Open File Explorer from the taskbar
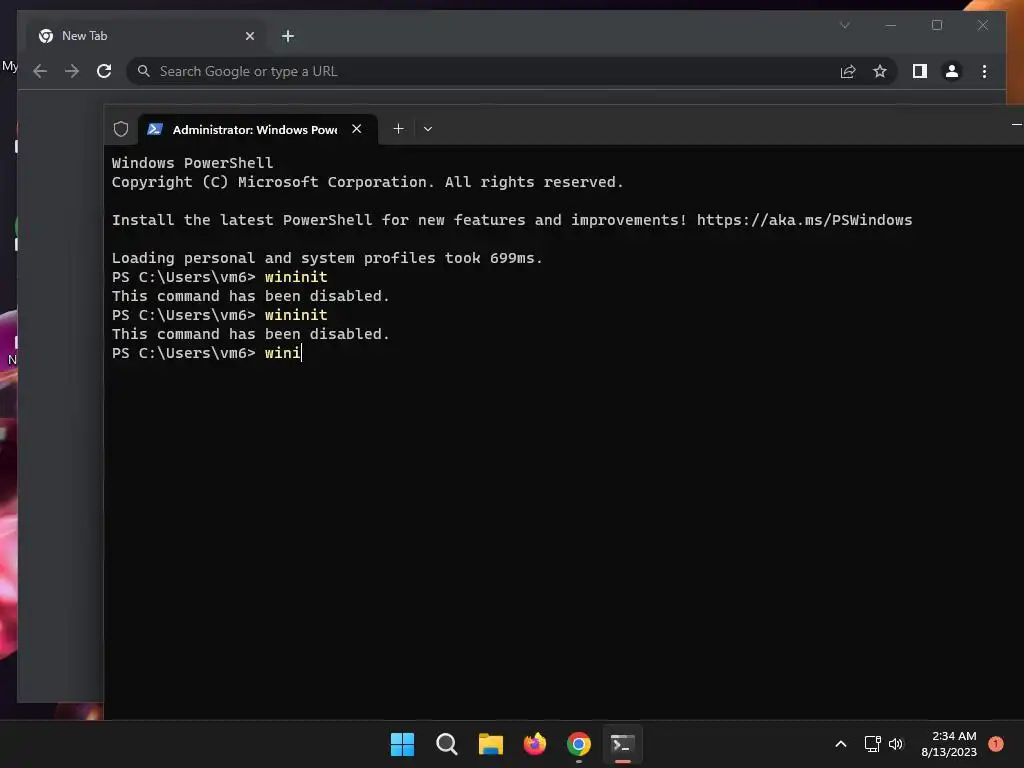 click(x=490, y=744)
